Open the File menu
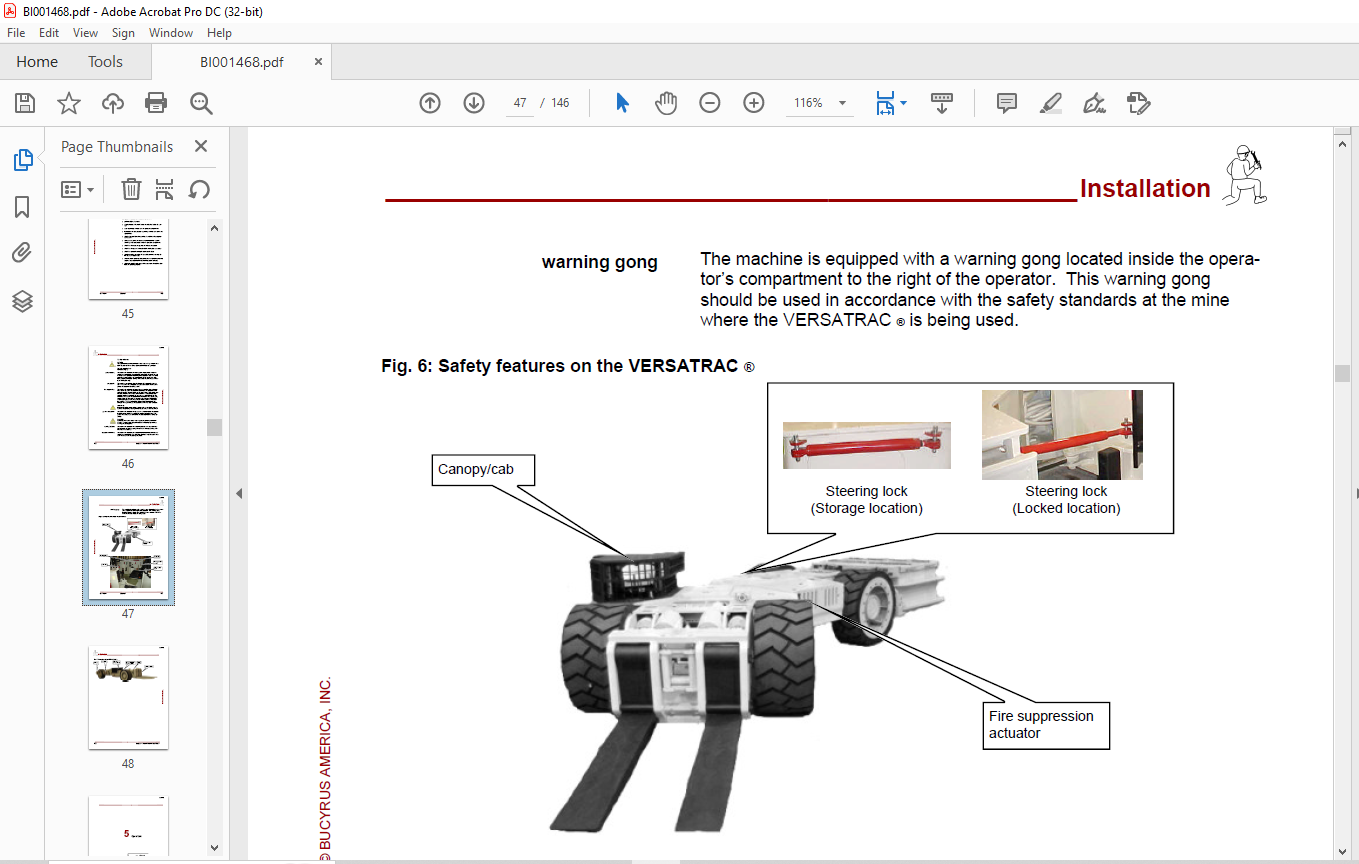This screenshot has height=864, width=1359. click(x=16, y=33)
